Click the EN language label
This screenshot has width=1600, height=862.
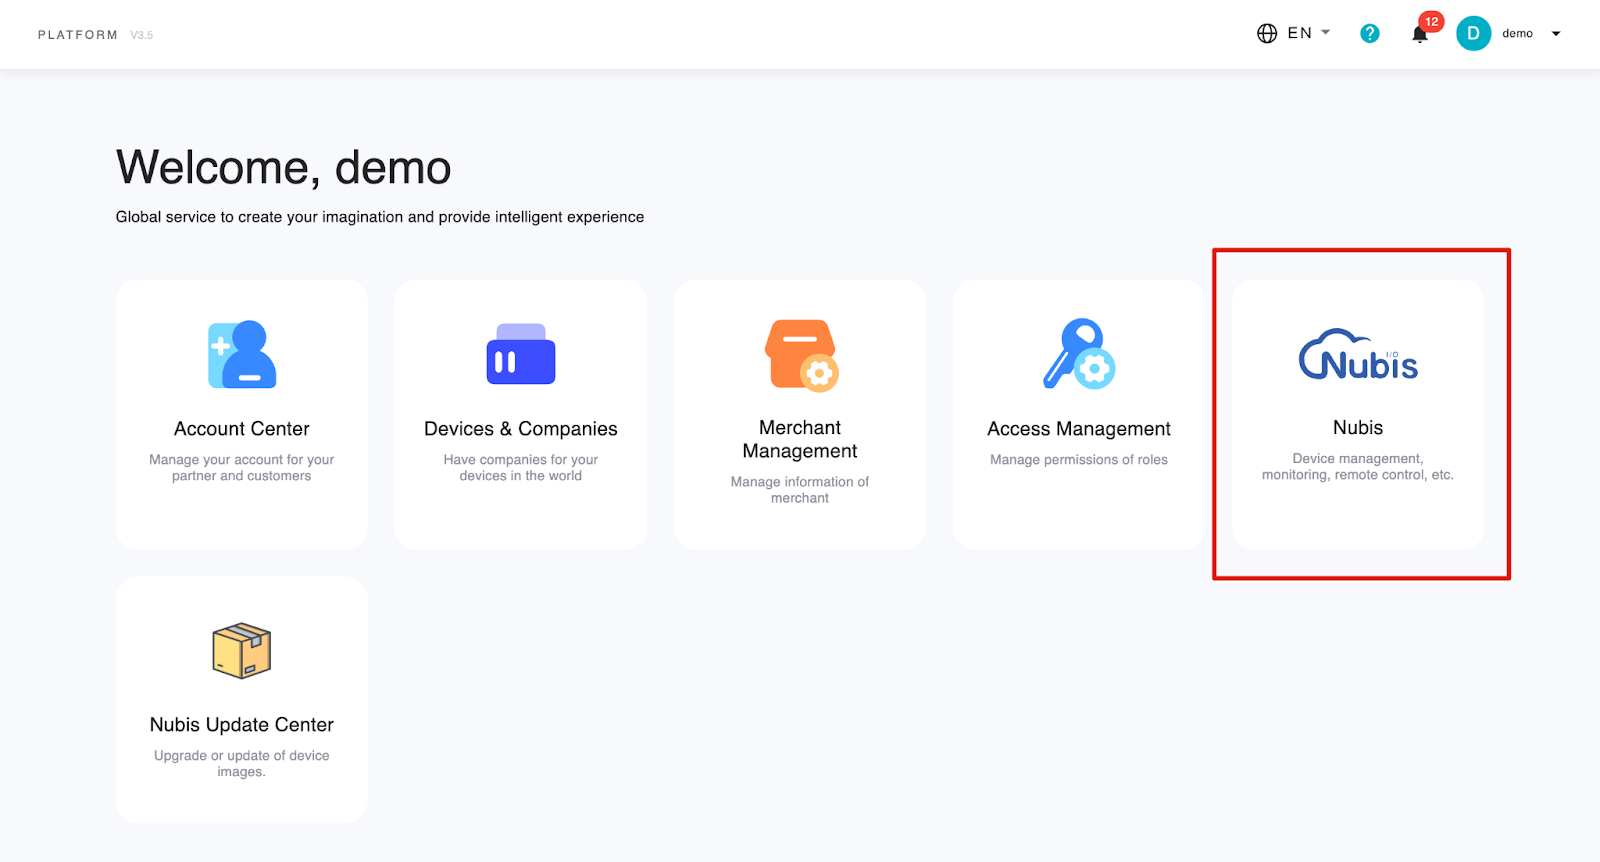pos(1300,33)
